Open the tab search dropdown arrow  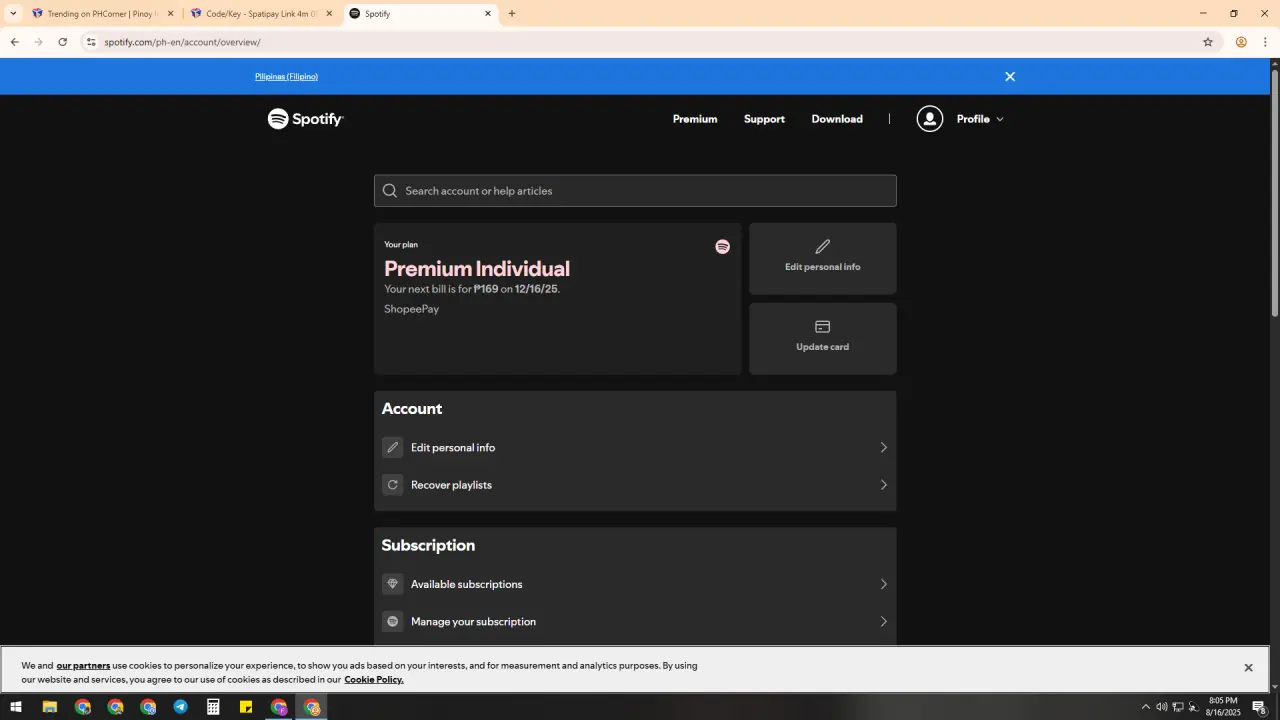pyautogui.click(x=13, y=14)
